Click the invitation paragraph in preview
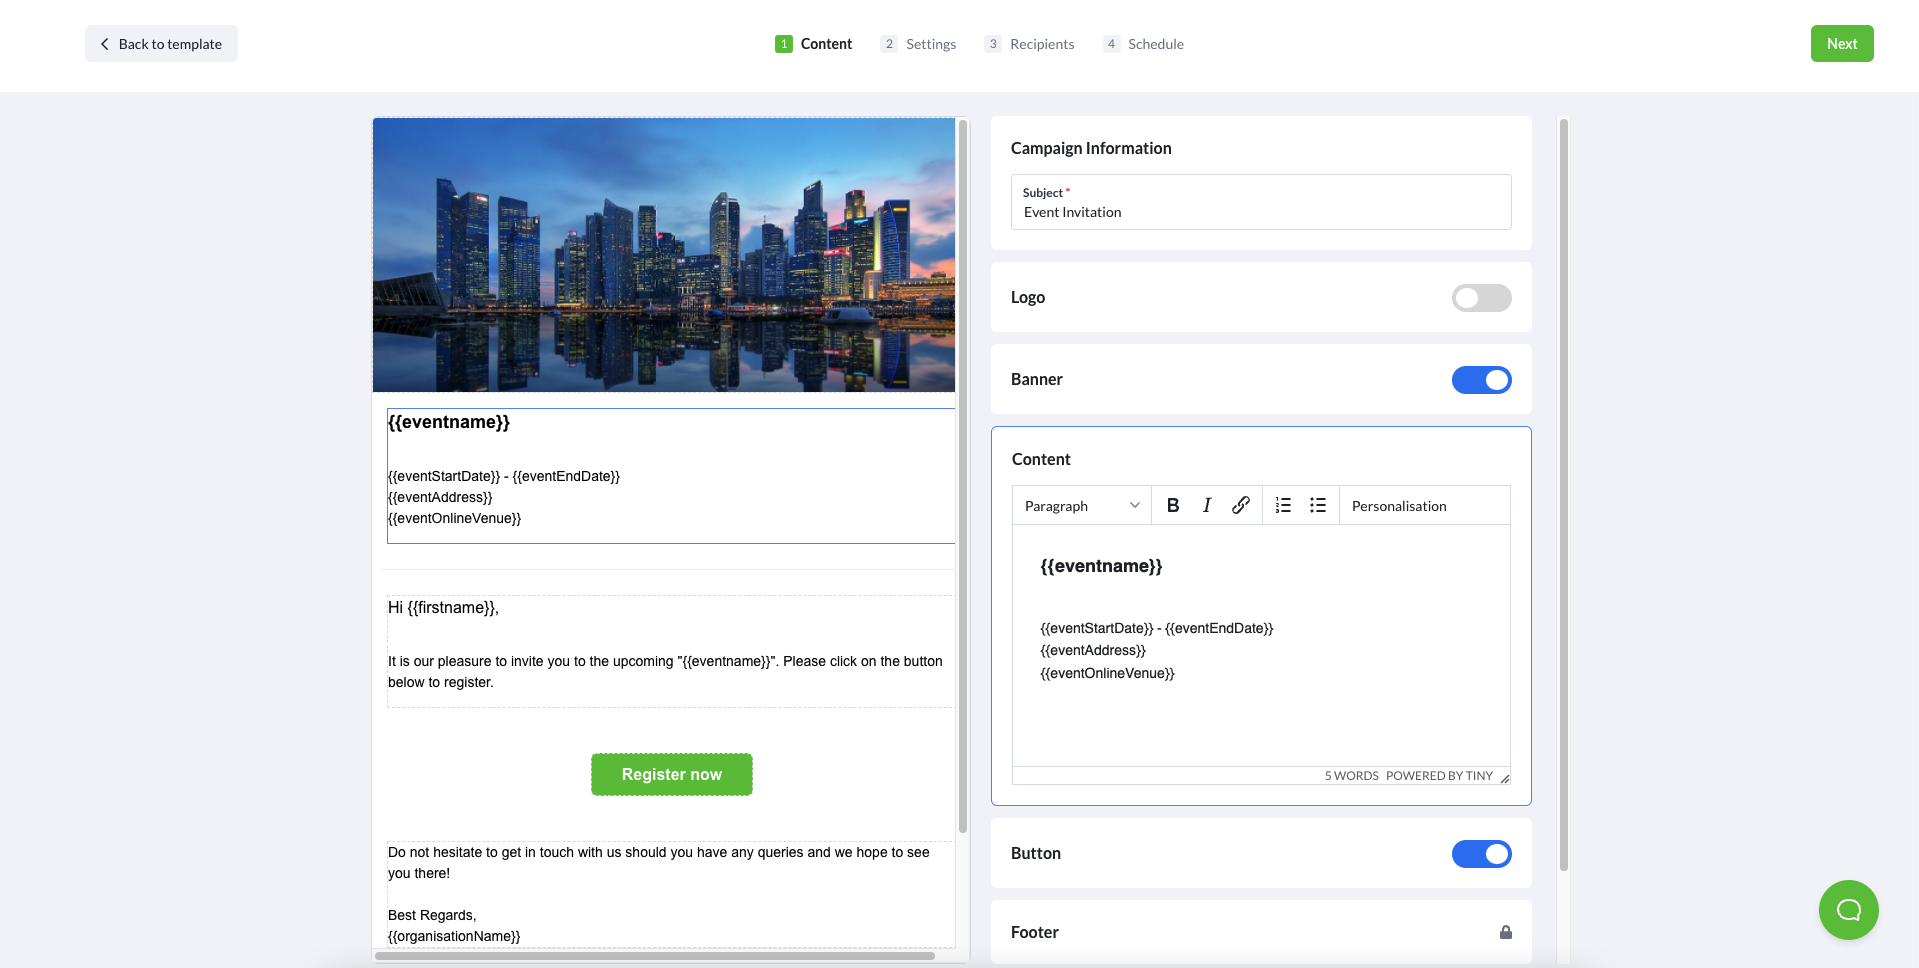This screenshot has height=968, width=1919. (666, 672)
